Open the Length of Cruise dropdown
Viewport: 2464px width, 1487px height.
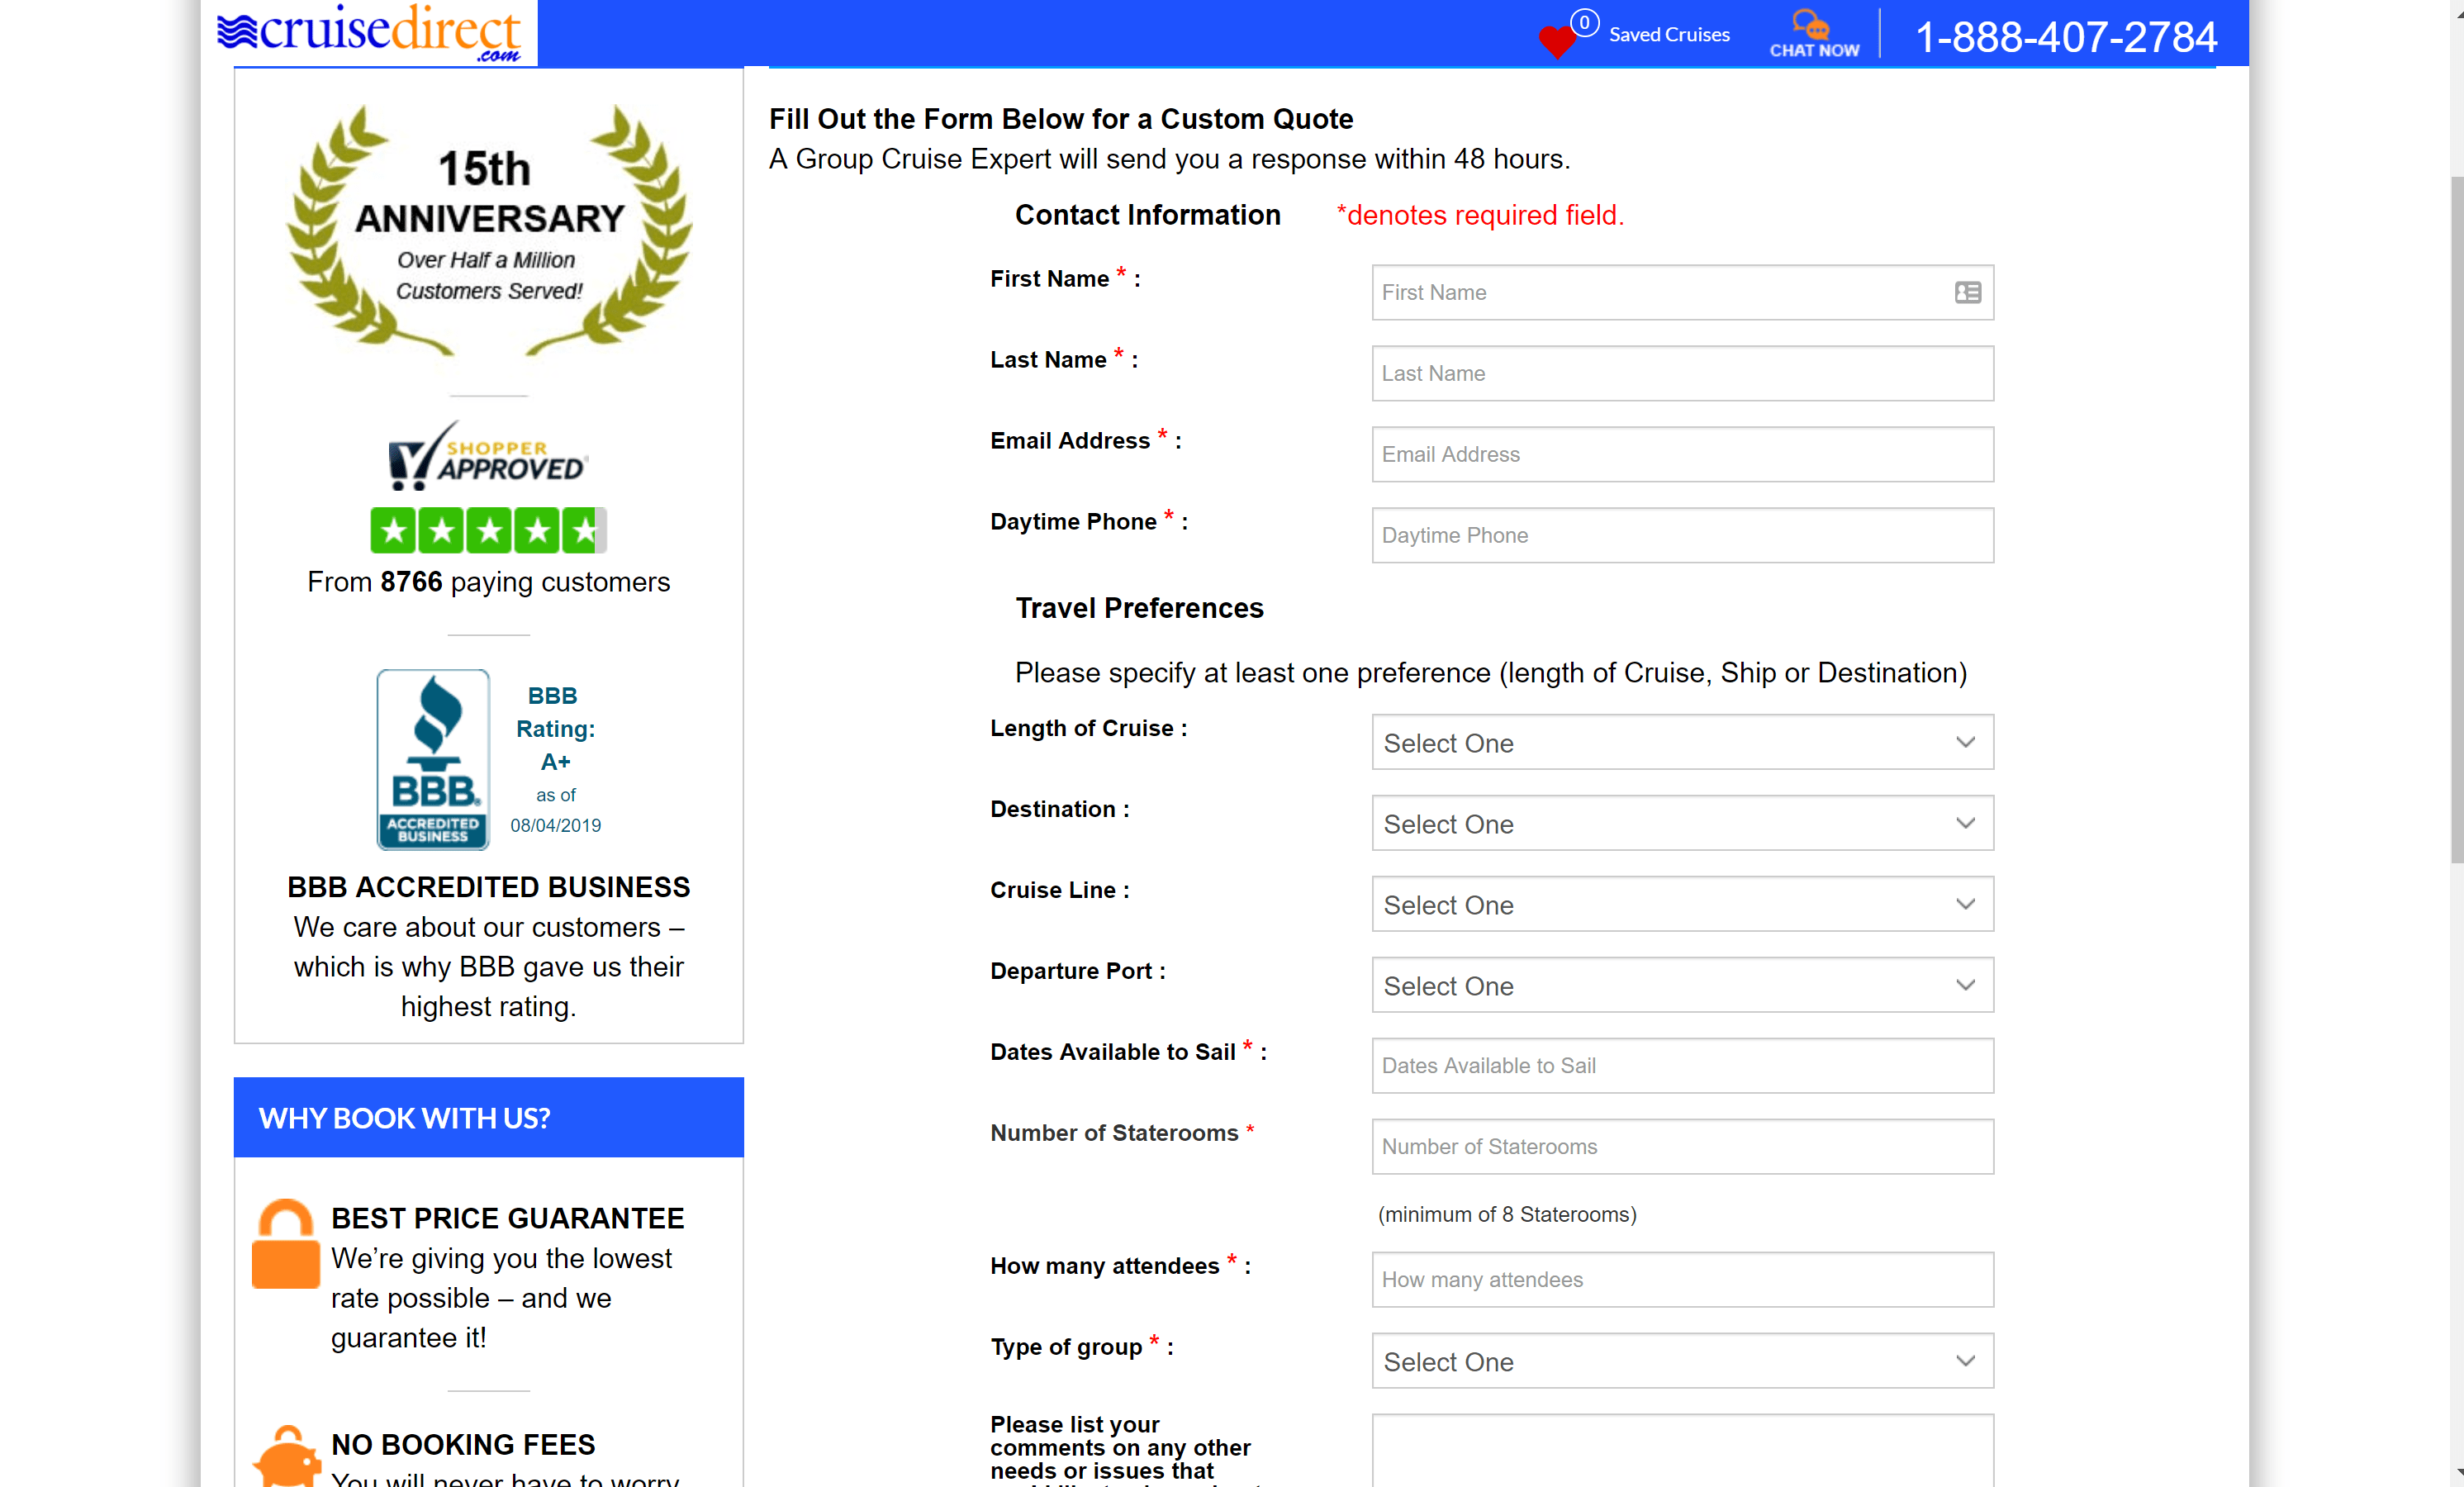coord(1682,742)
